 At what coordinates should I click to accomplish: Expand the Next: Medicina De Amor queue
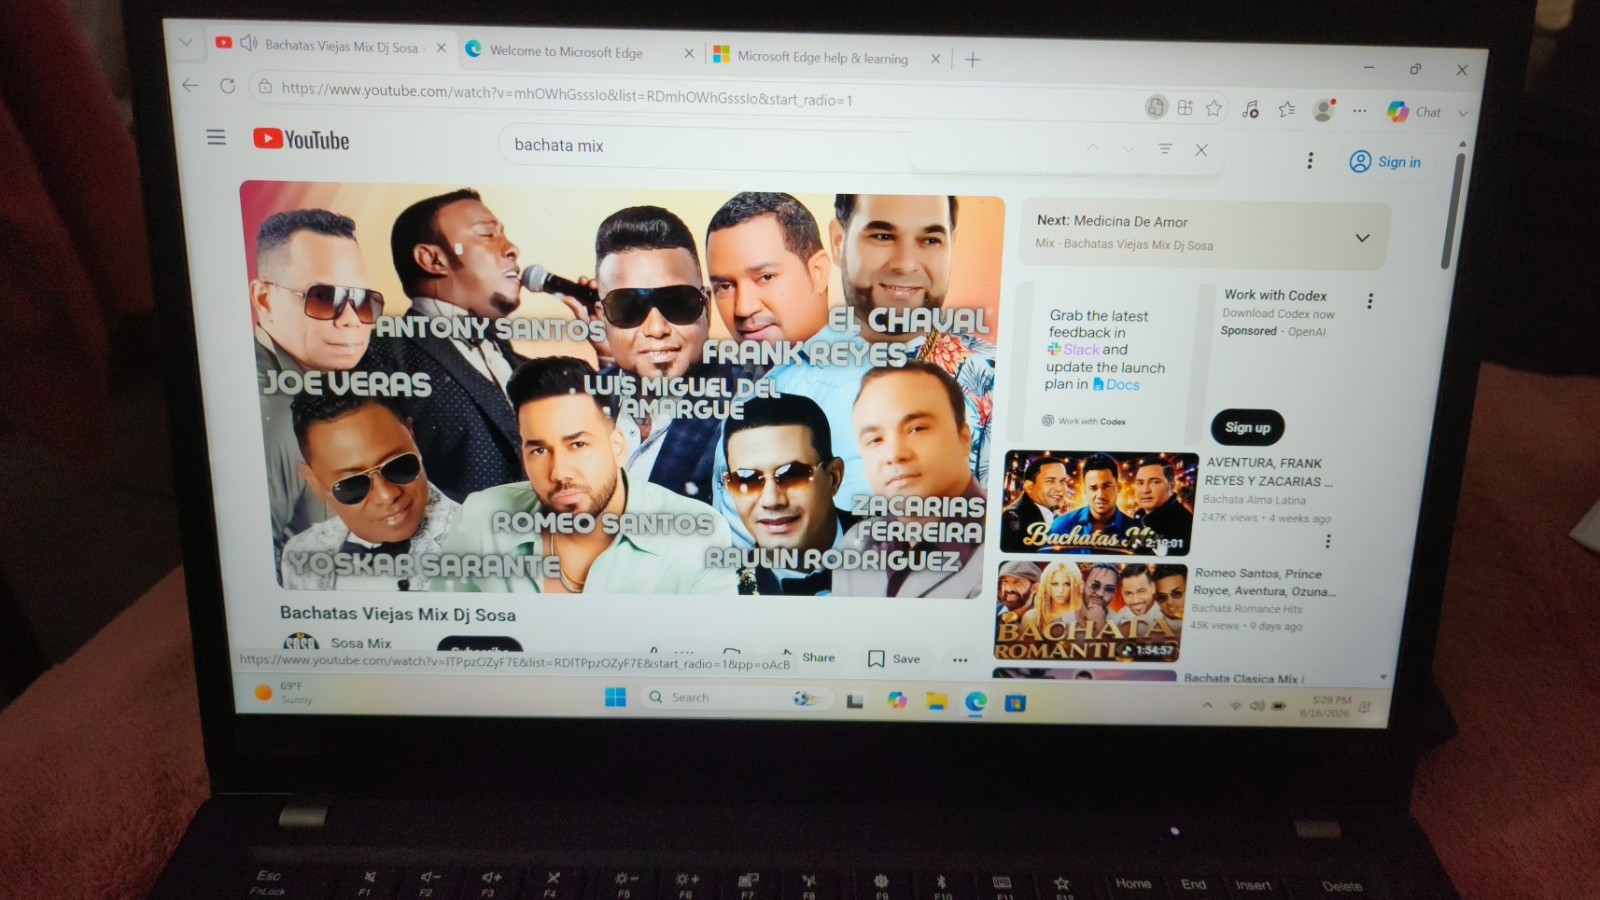coord(1362,238)
